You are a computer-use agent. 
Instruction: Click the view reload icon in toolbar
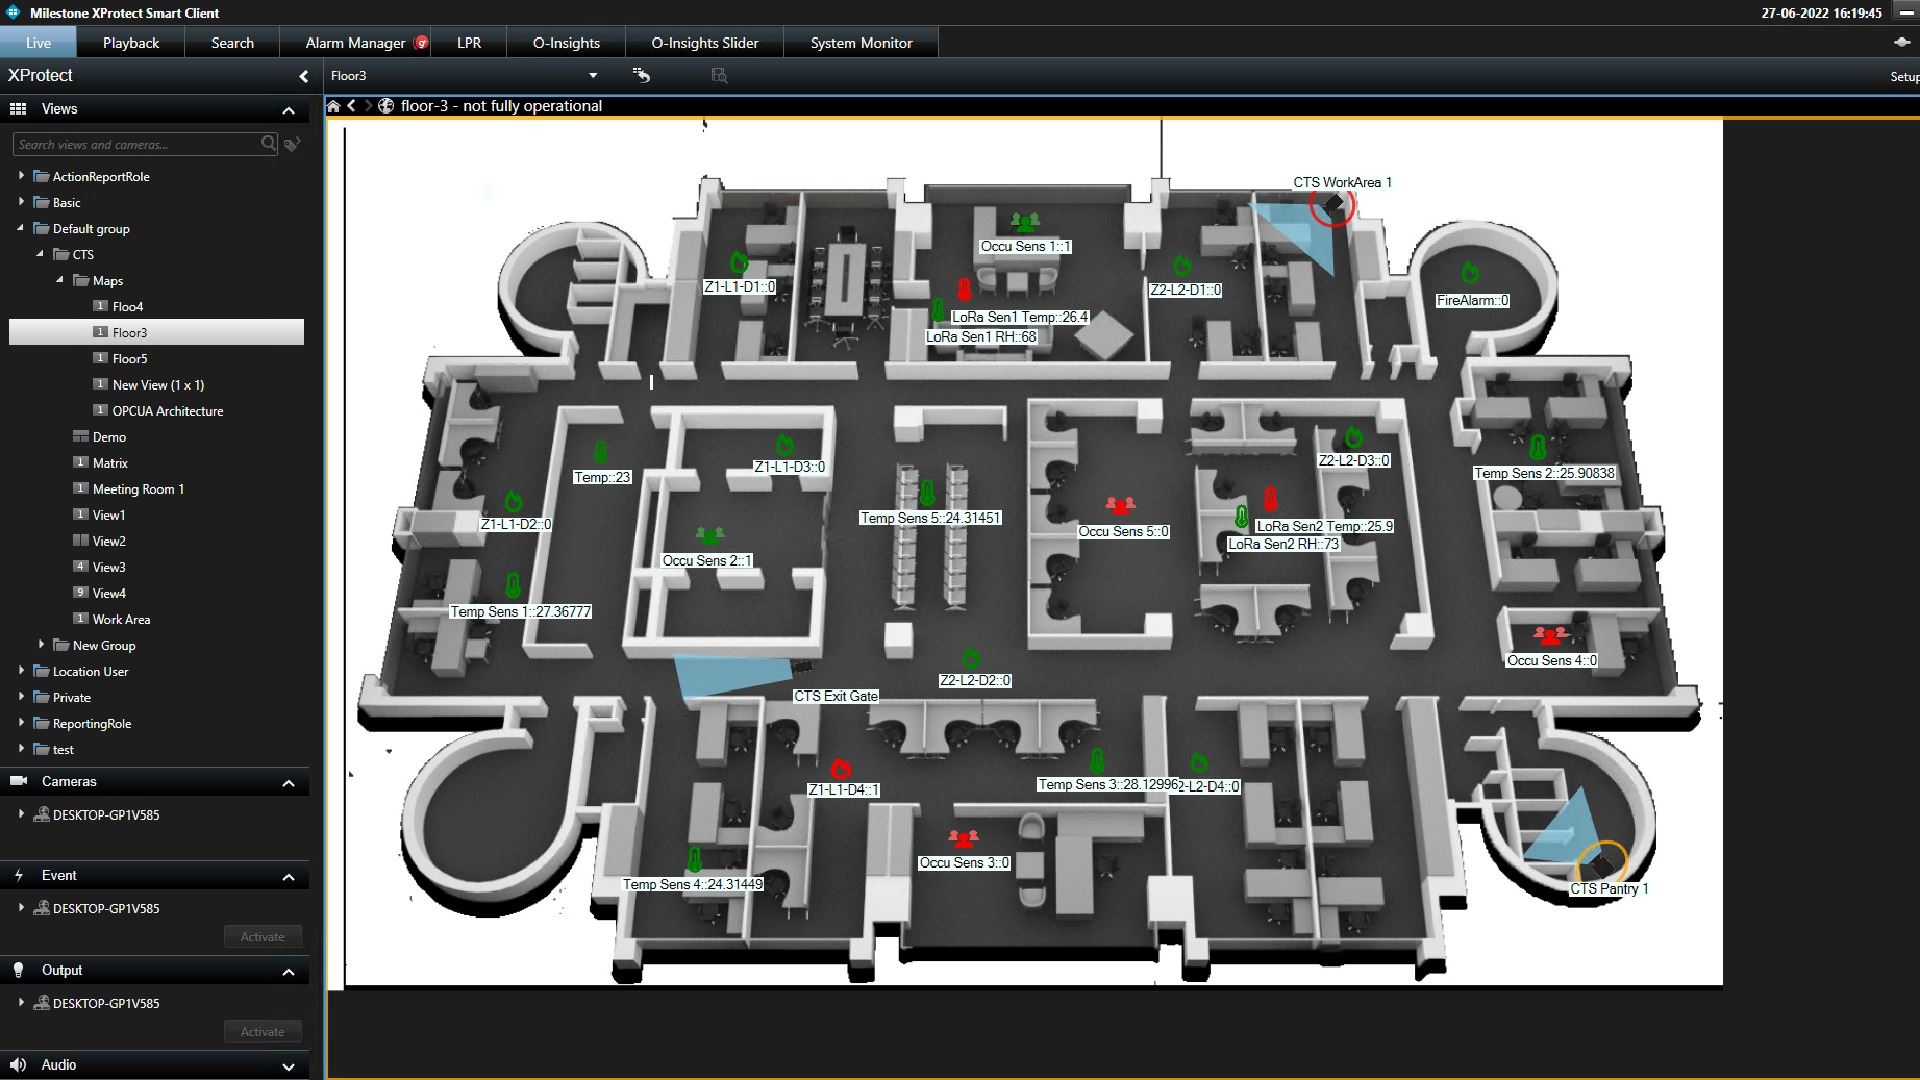click(641, 75)
